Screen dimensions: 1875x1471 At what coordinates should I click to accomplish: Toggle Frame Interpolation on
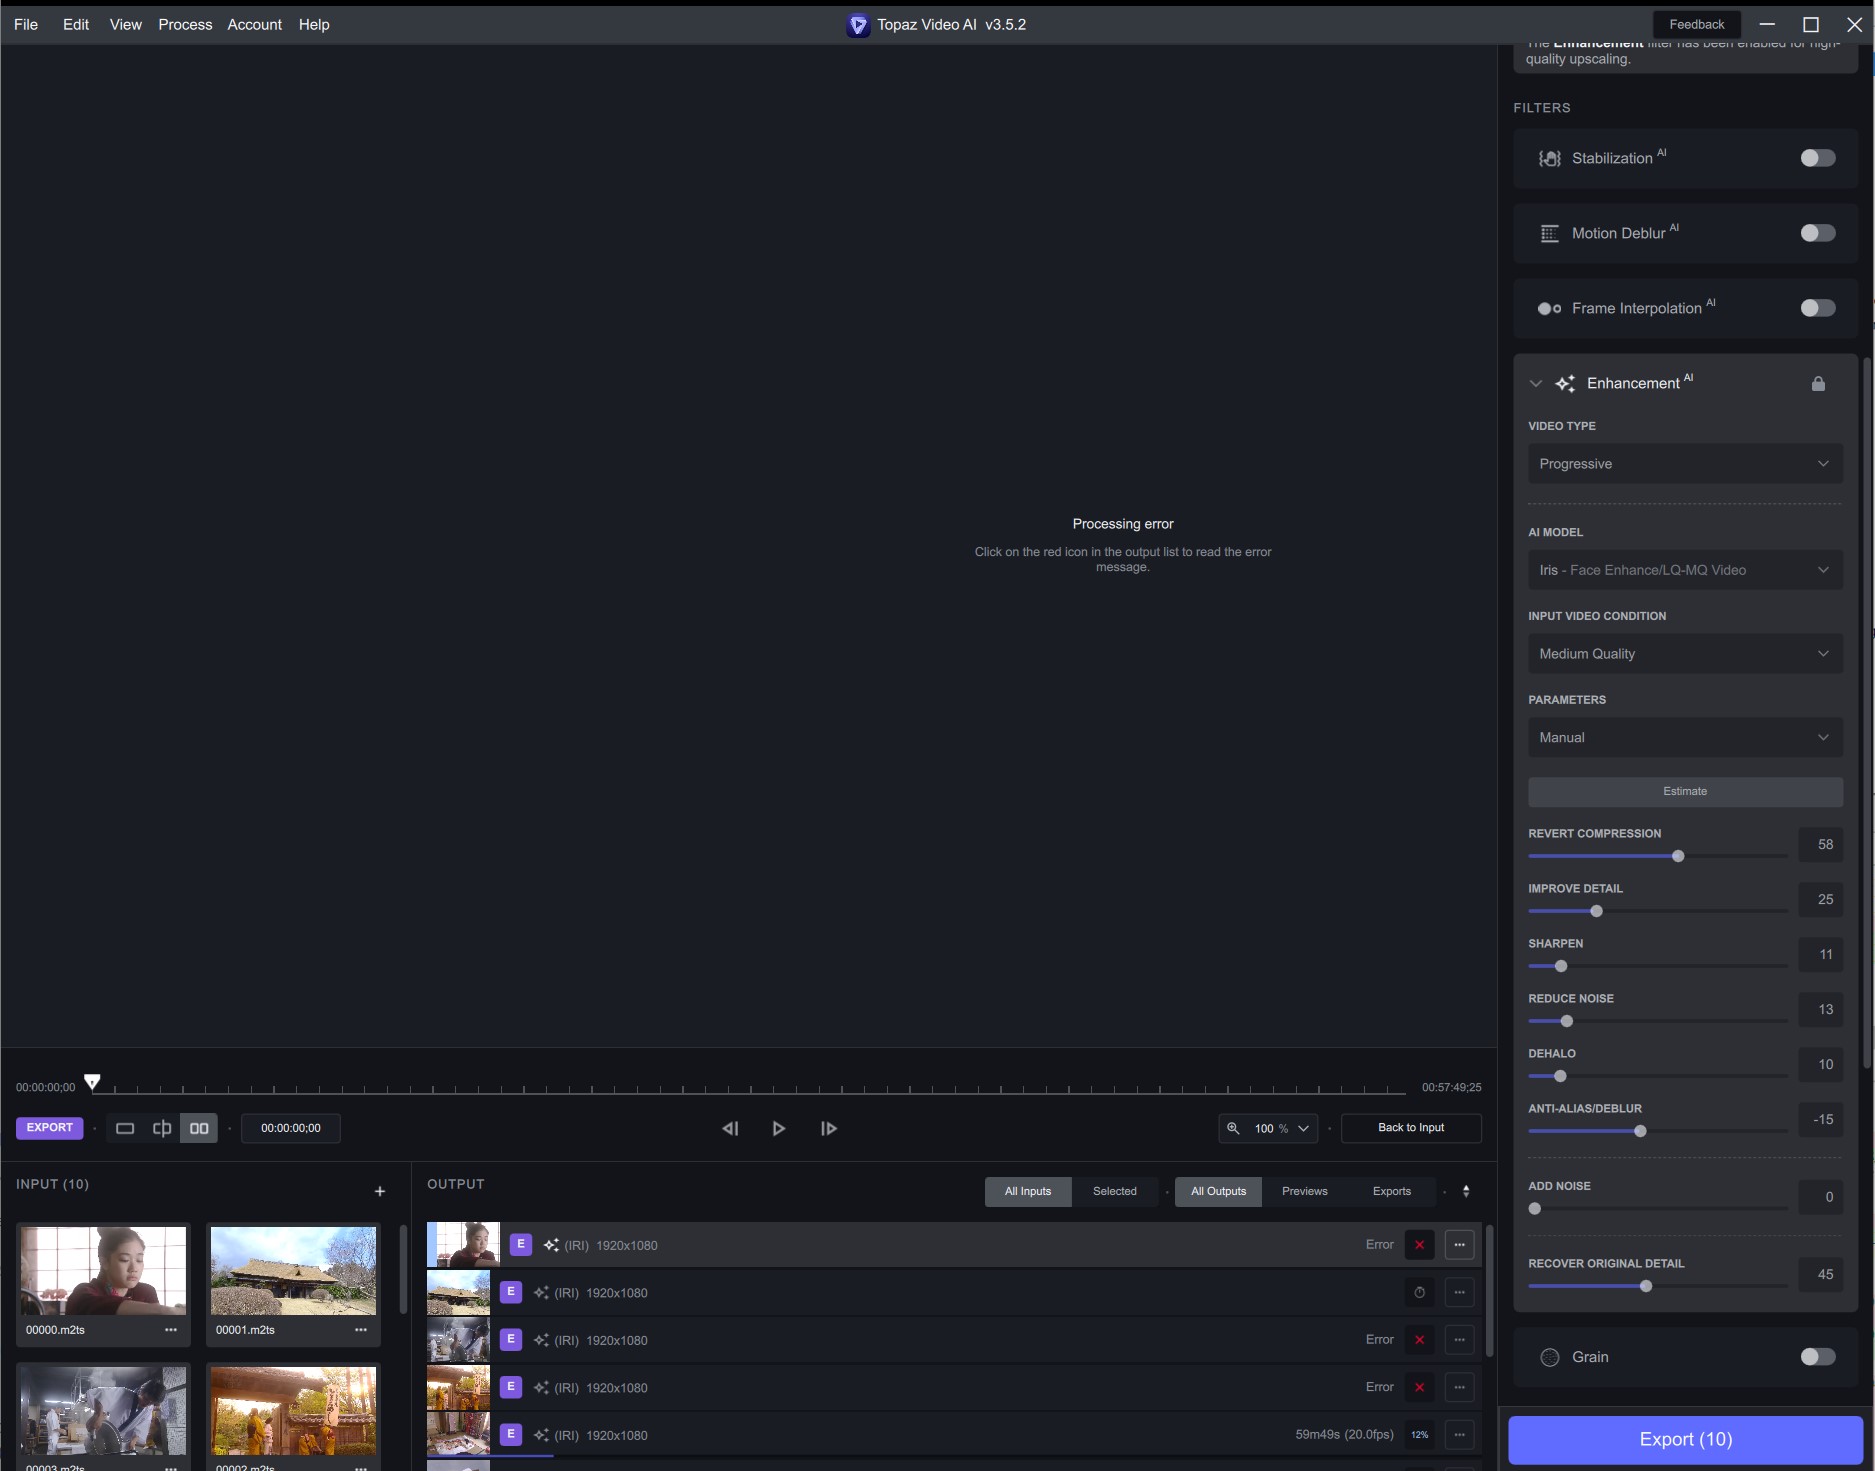point(1817,308)
